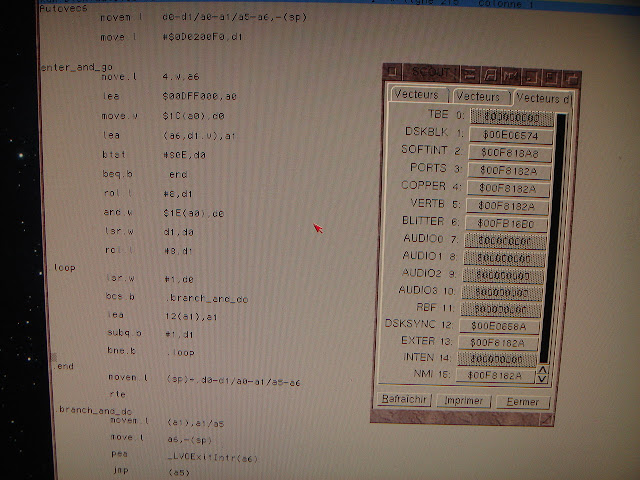This screenshot has height=480, width=640.
Task: Select the truncated 'Vecteurs d' tab
Action: pyautogui.click(x=543, y=98)
